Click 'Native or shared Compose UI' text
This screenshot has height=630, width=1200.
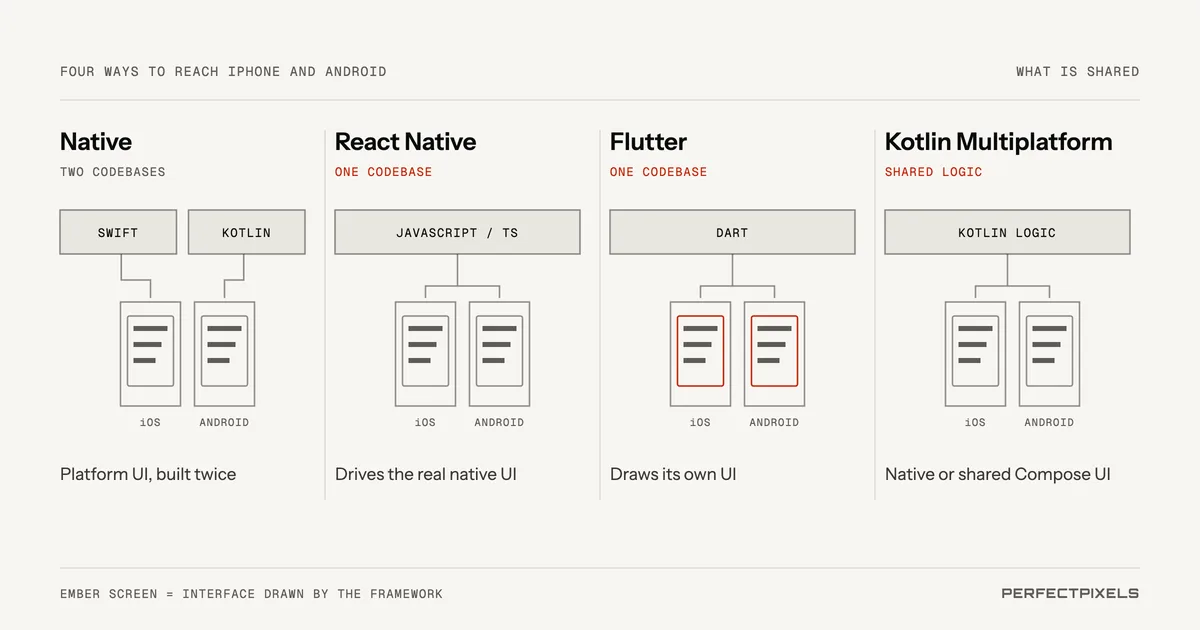coord(998,474)
